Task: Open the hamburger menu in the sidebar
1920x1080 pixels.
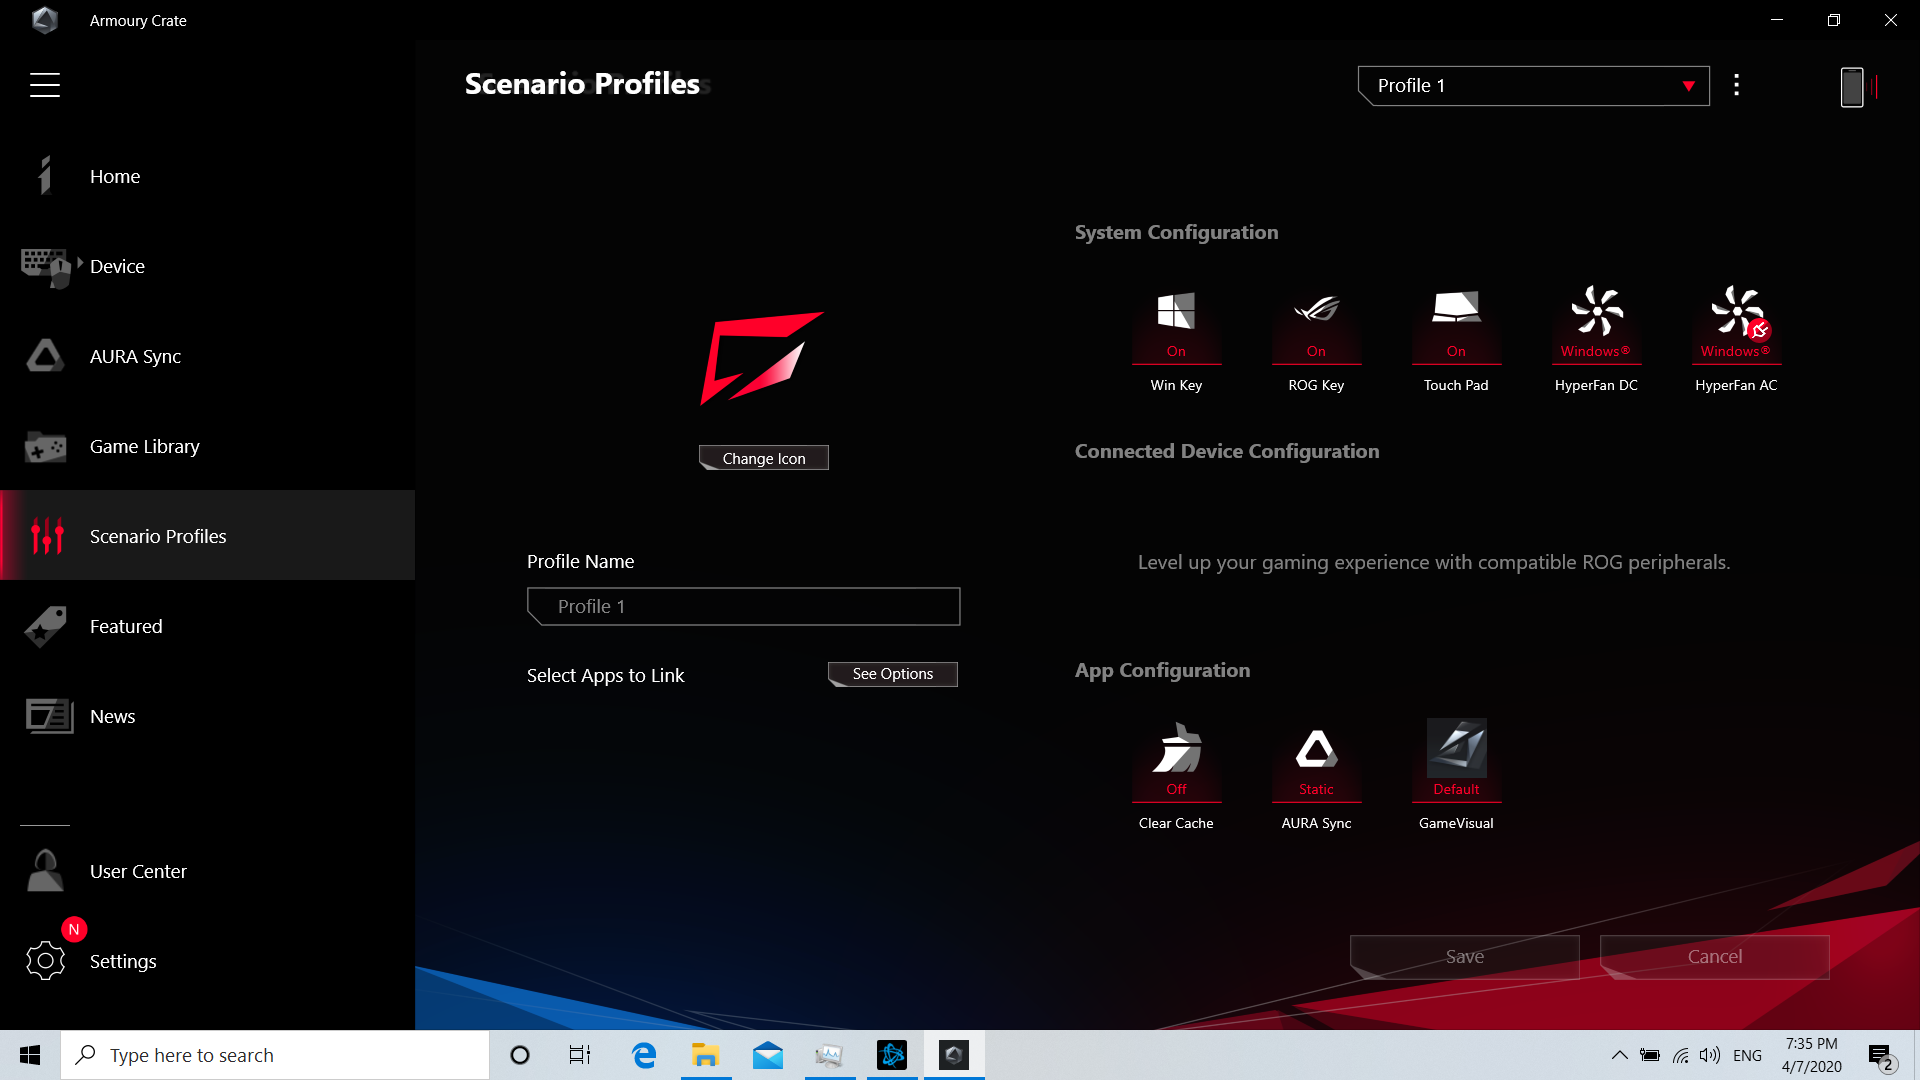Action: pos(45,85)
